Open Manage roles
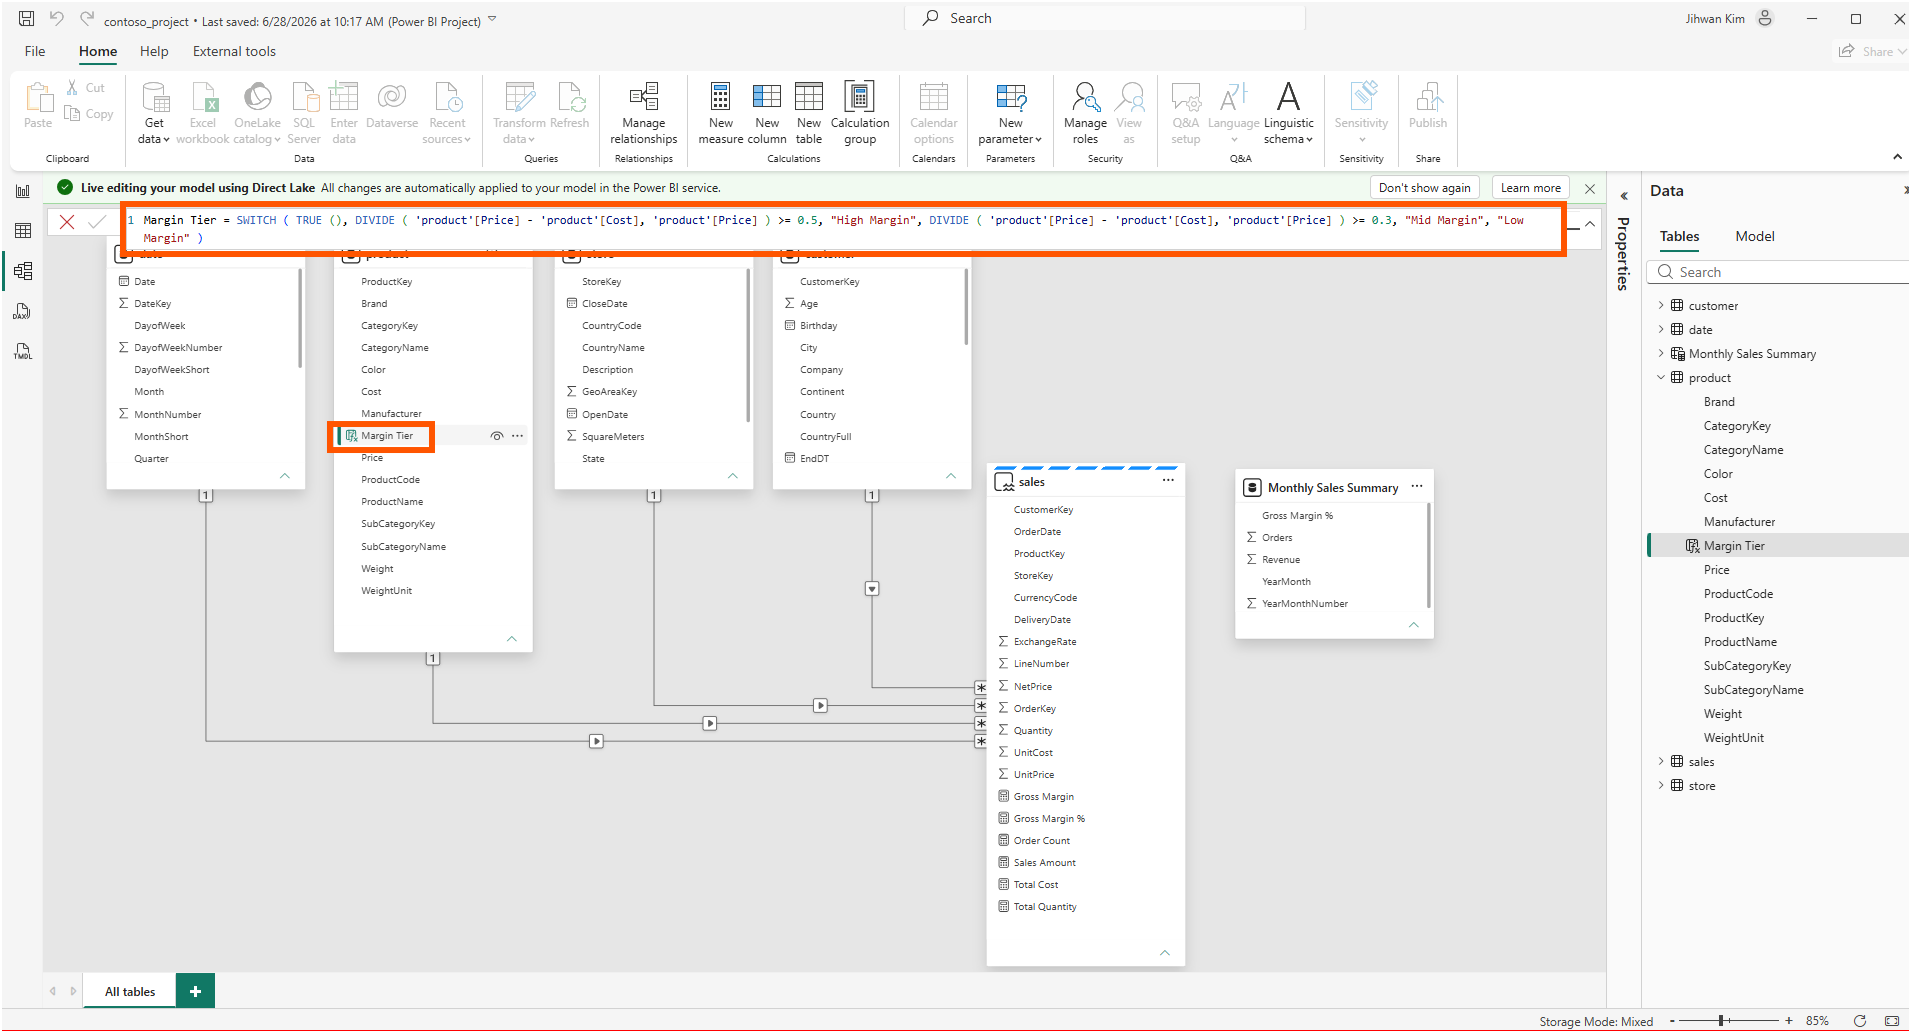The width and height of the screenshot is (1911, 1033). (1085, 113)
